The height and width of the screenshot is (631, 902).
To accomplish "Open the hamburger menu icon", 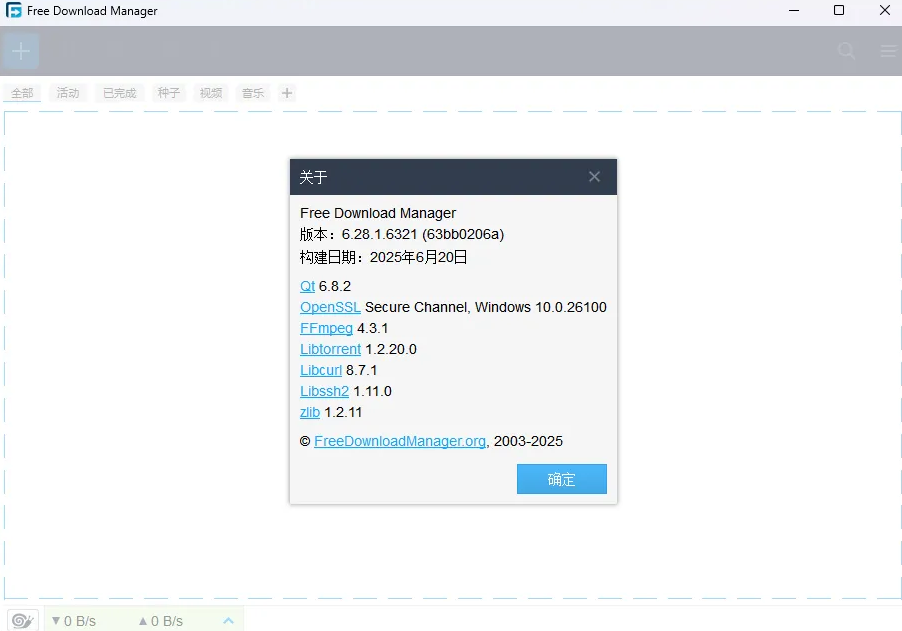I will click(887, 50).
